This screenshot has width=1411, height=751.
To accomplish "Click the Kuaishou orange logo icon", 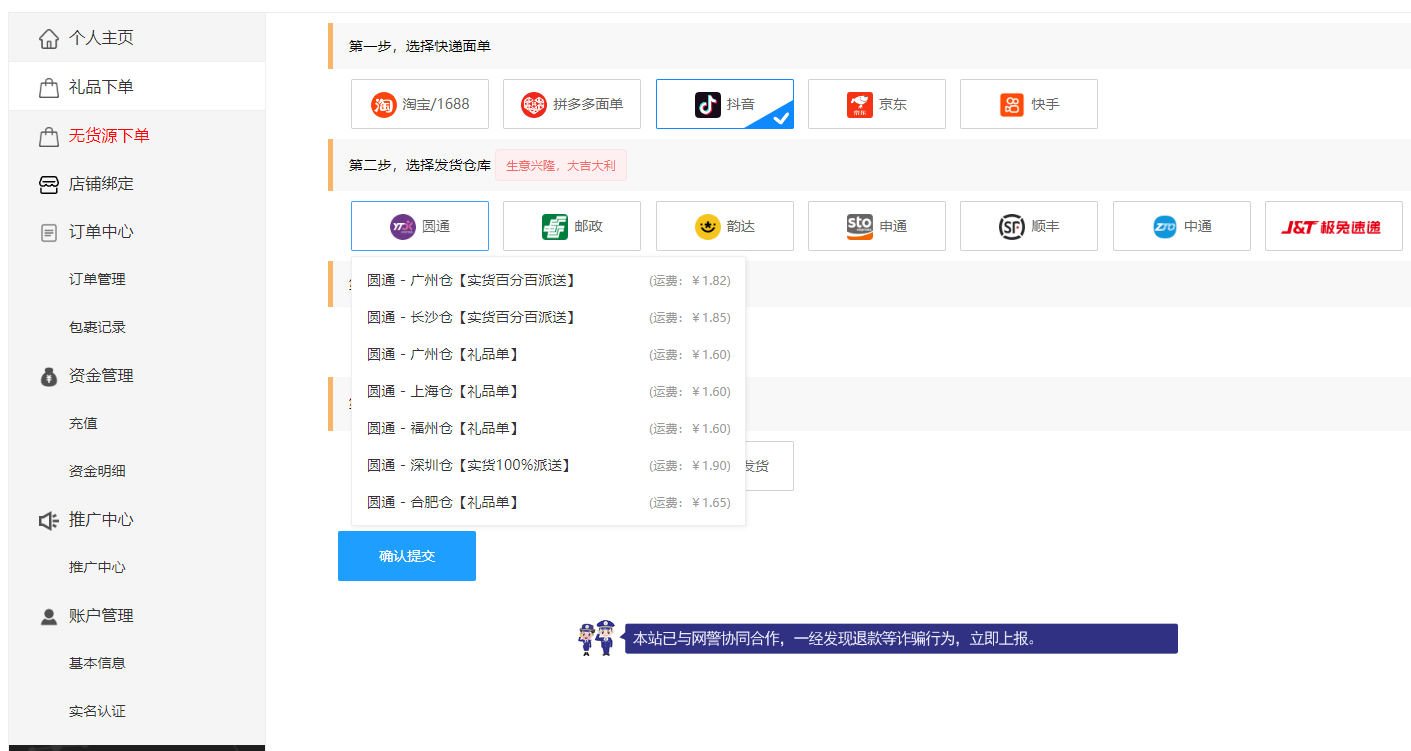I will [1012, 104].
